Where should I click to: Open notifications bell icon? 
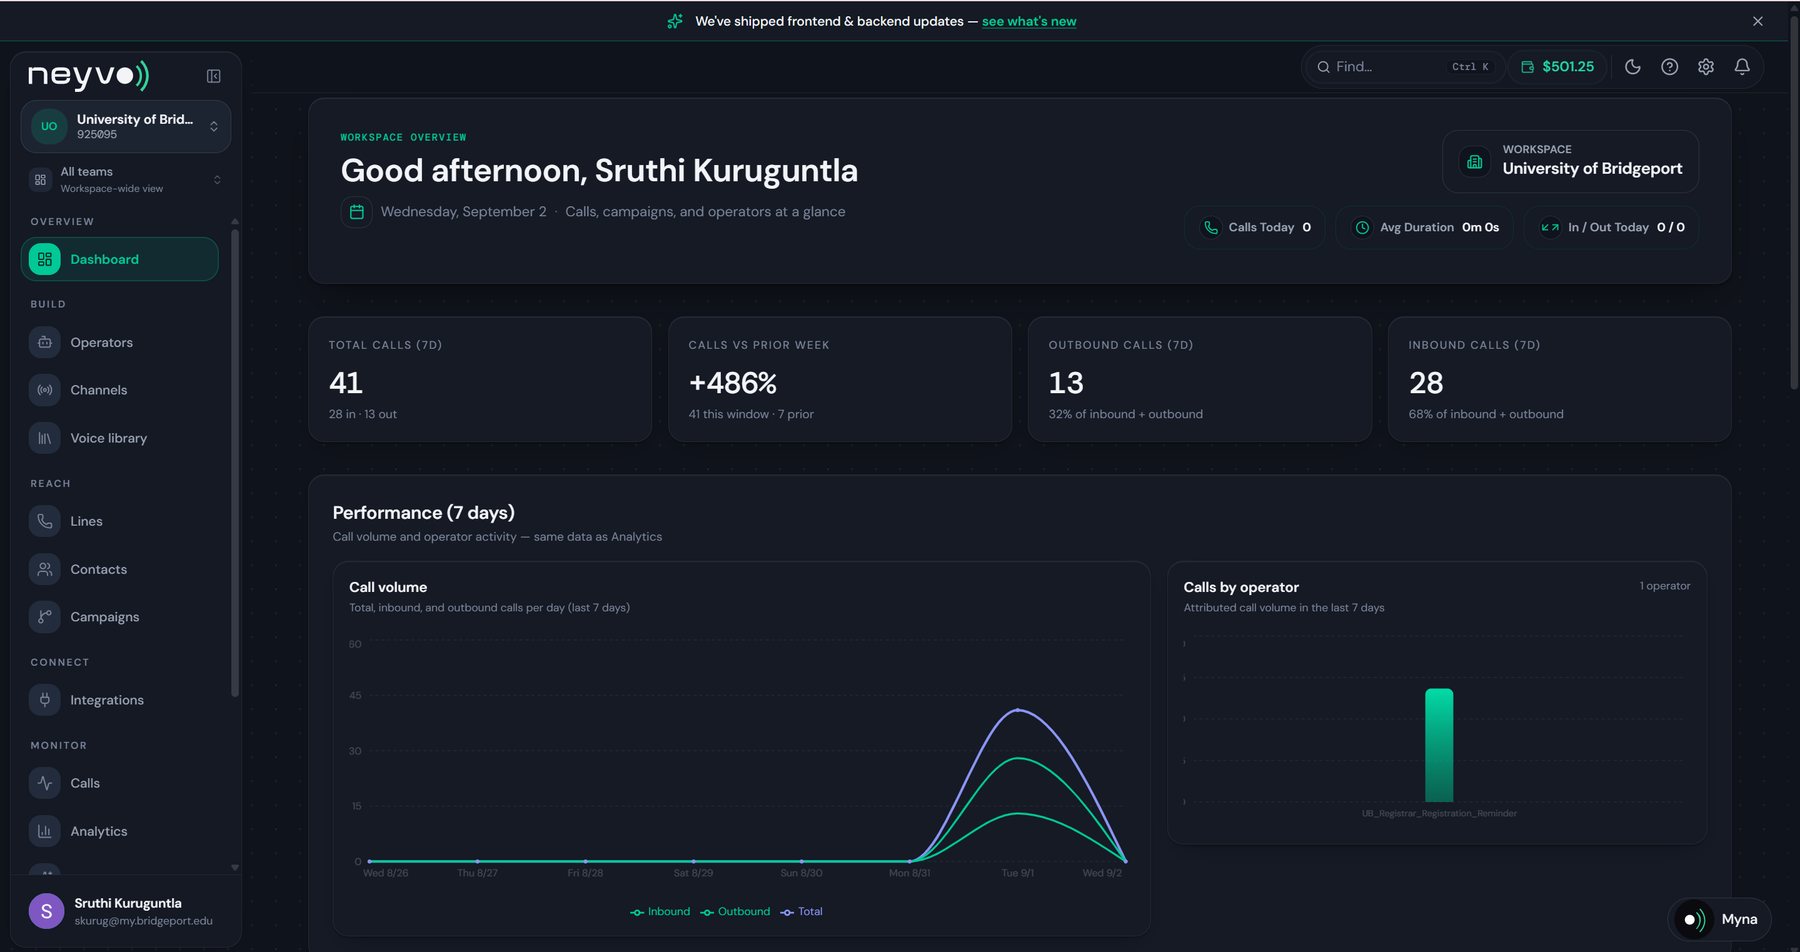click(x=1742, y=67)
